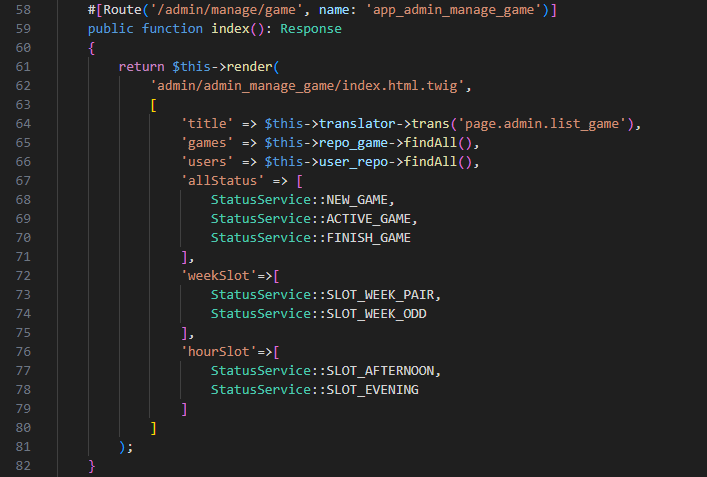Click the render method call
Viewport: 707px width, 477px height.
point(249,67)
